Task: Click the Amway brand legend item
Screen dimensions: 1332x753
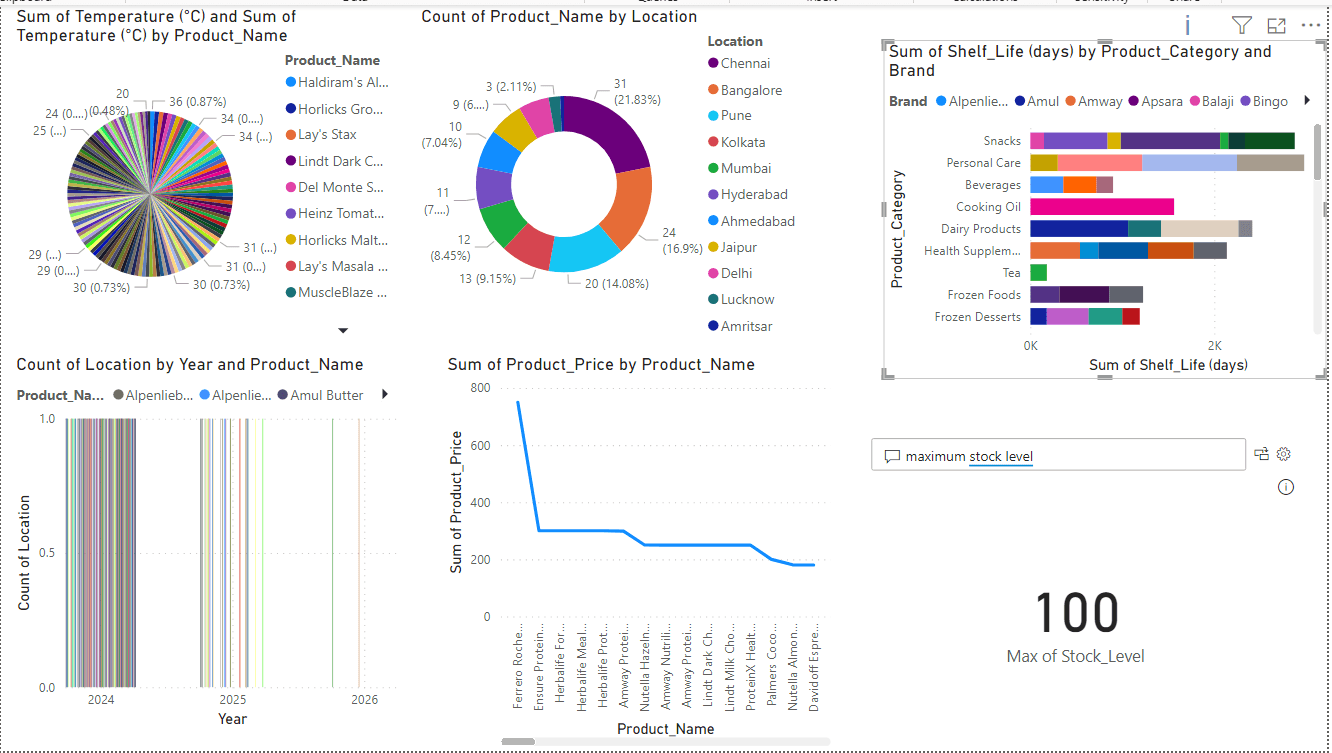Action: click(x=1093, y=101)
